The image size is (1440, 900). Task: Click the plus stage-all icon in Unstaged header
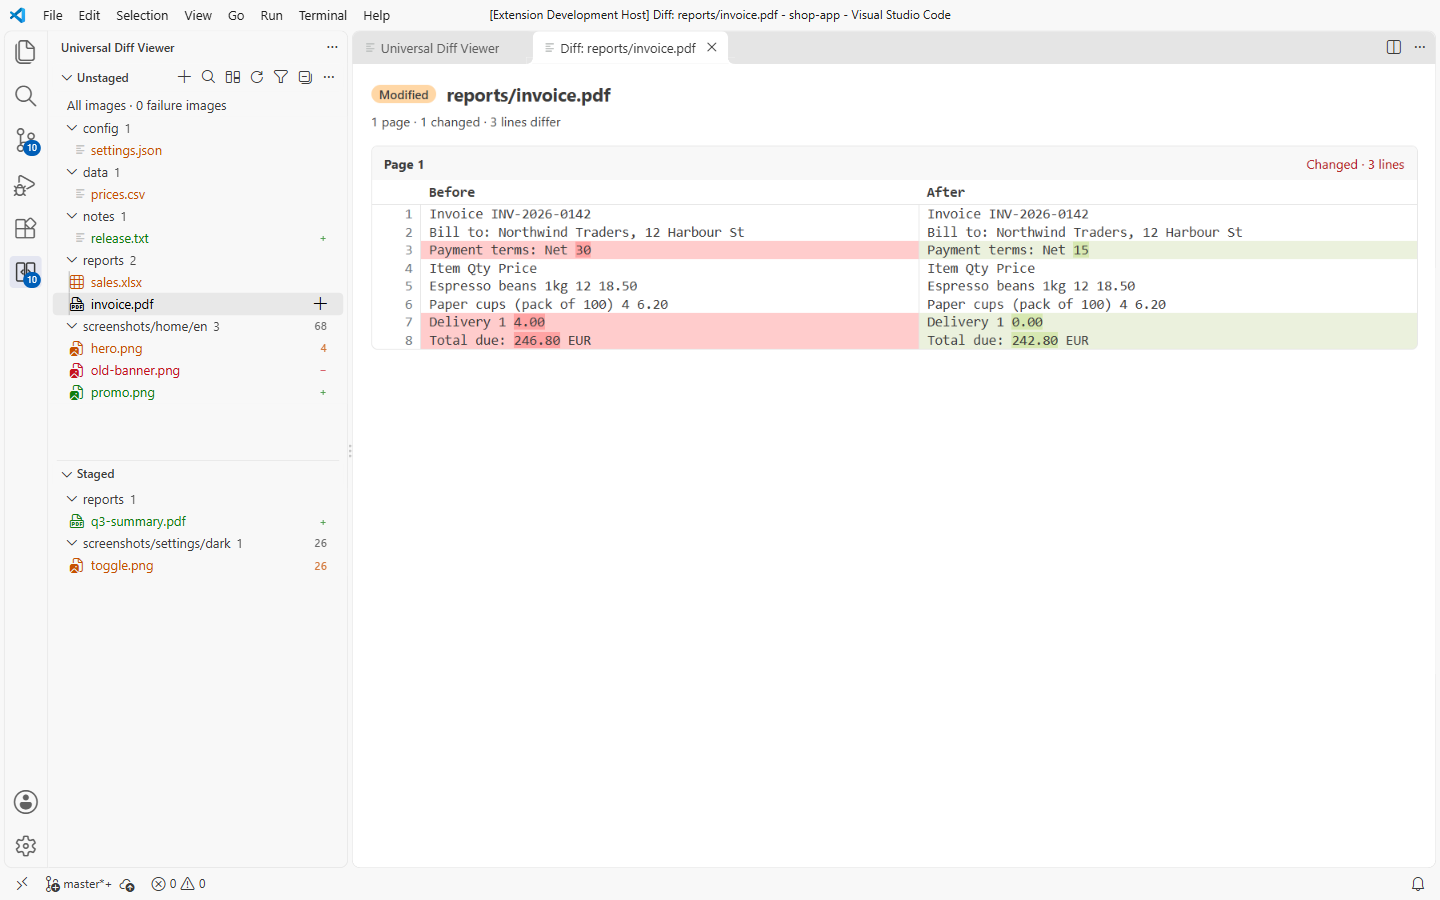tap(184, 77)
